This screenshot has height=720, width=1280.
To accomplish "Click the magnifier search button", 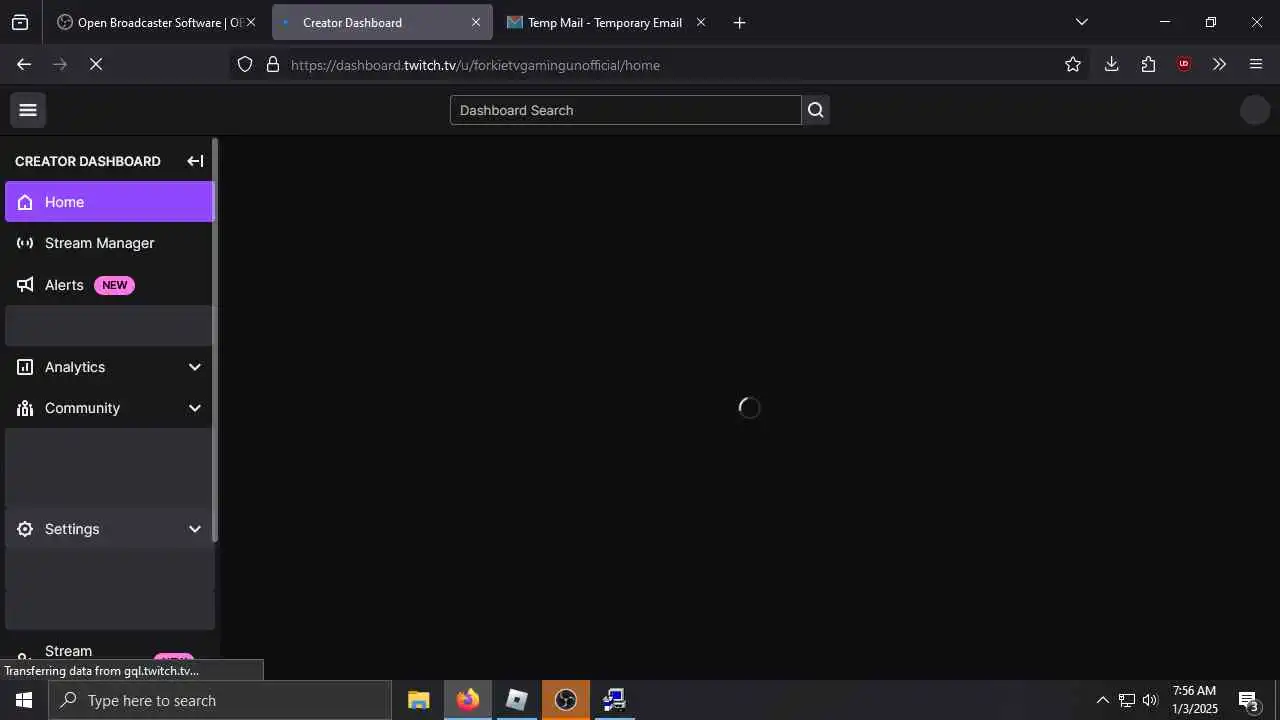I will pos(816,110).
